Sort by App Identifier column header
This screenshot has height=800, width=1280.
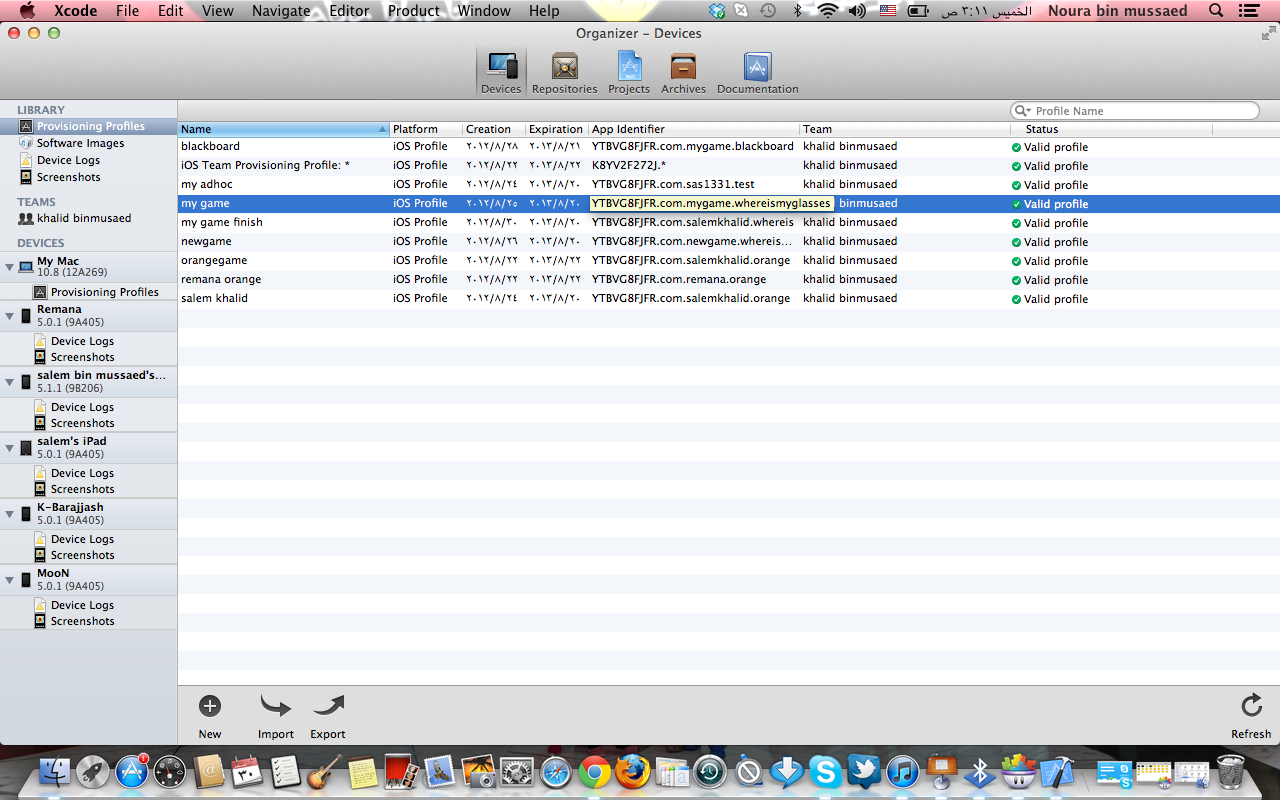[694, 129]
